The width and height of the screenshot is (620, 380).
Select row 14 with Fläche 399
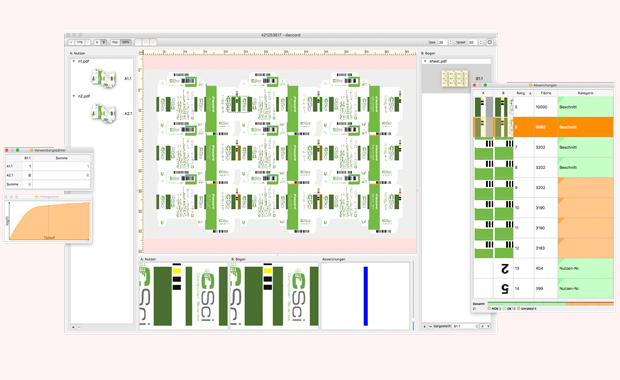point(543,288)
